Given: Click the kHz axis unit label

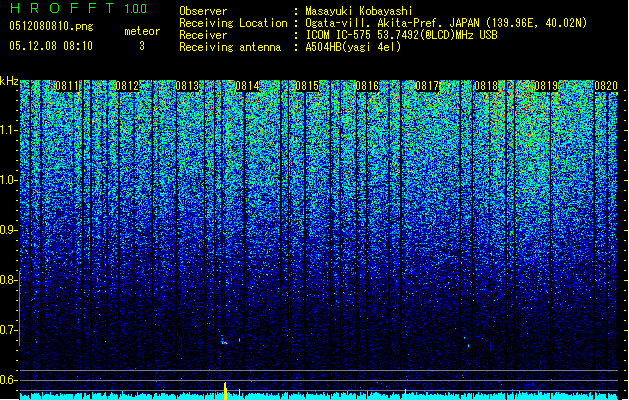Looking at the screenshot, I should (x=9, y=81).
